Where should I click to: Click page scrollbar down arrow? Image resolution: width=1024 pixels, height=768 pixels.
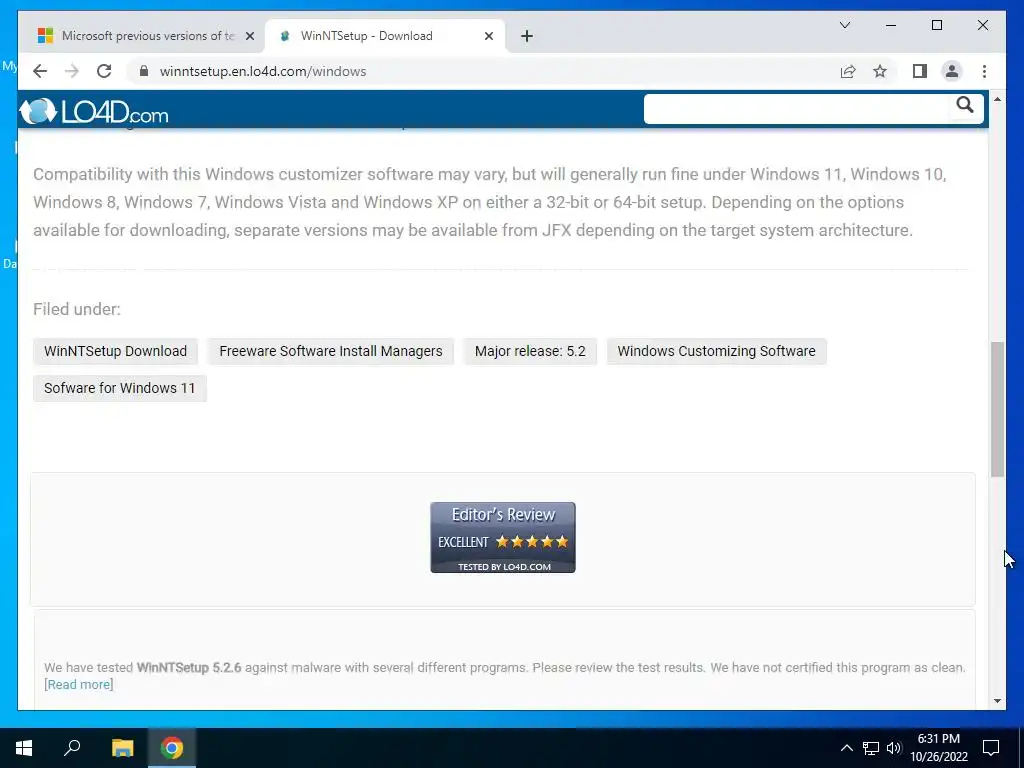997,701
